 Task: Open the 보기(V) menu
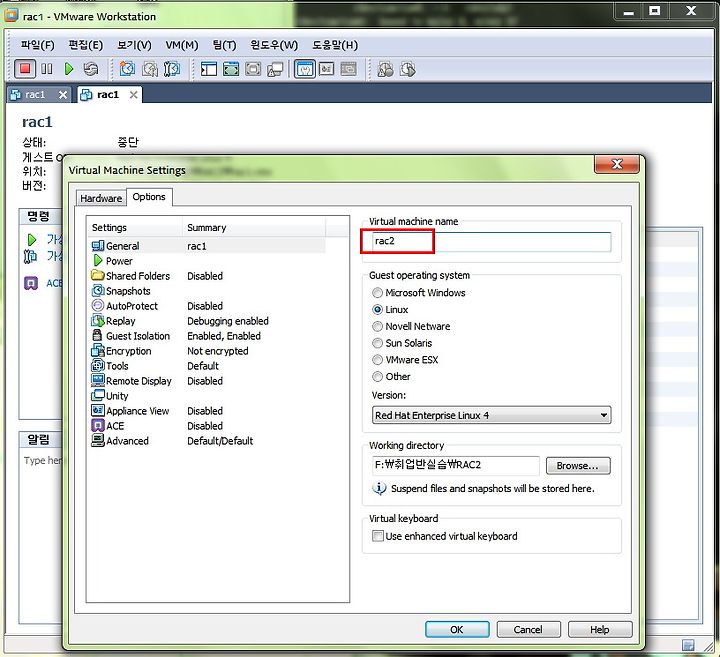pos(134,45)
